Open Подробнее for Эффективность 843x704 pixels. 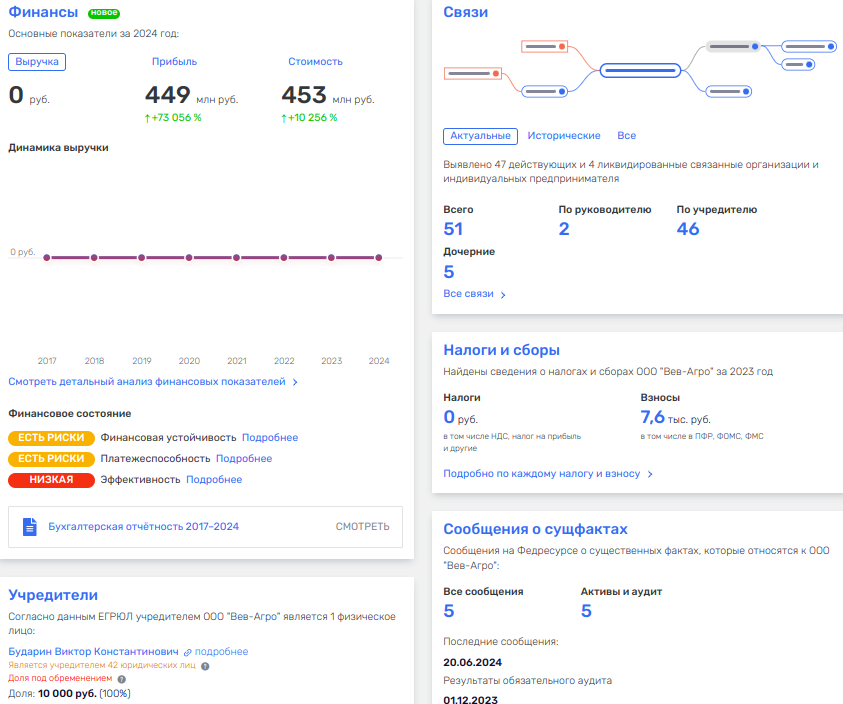tap(214, 480)
